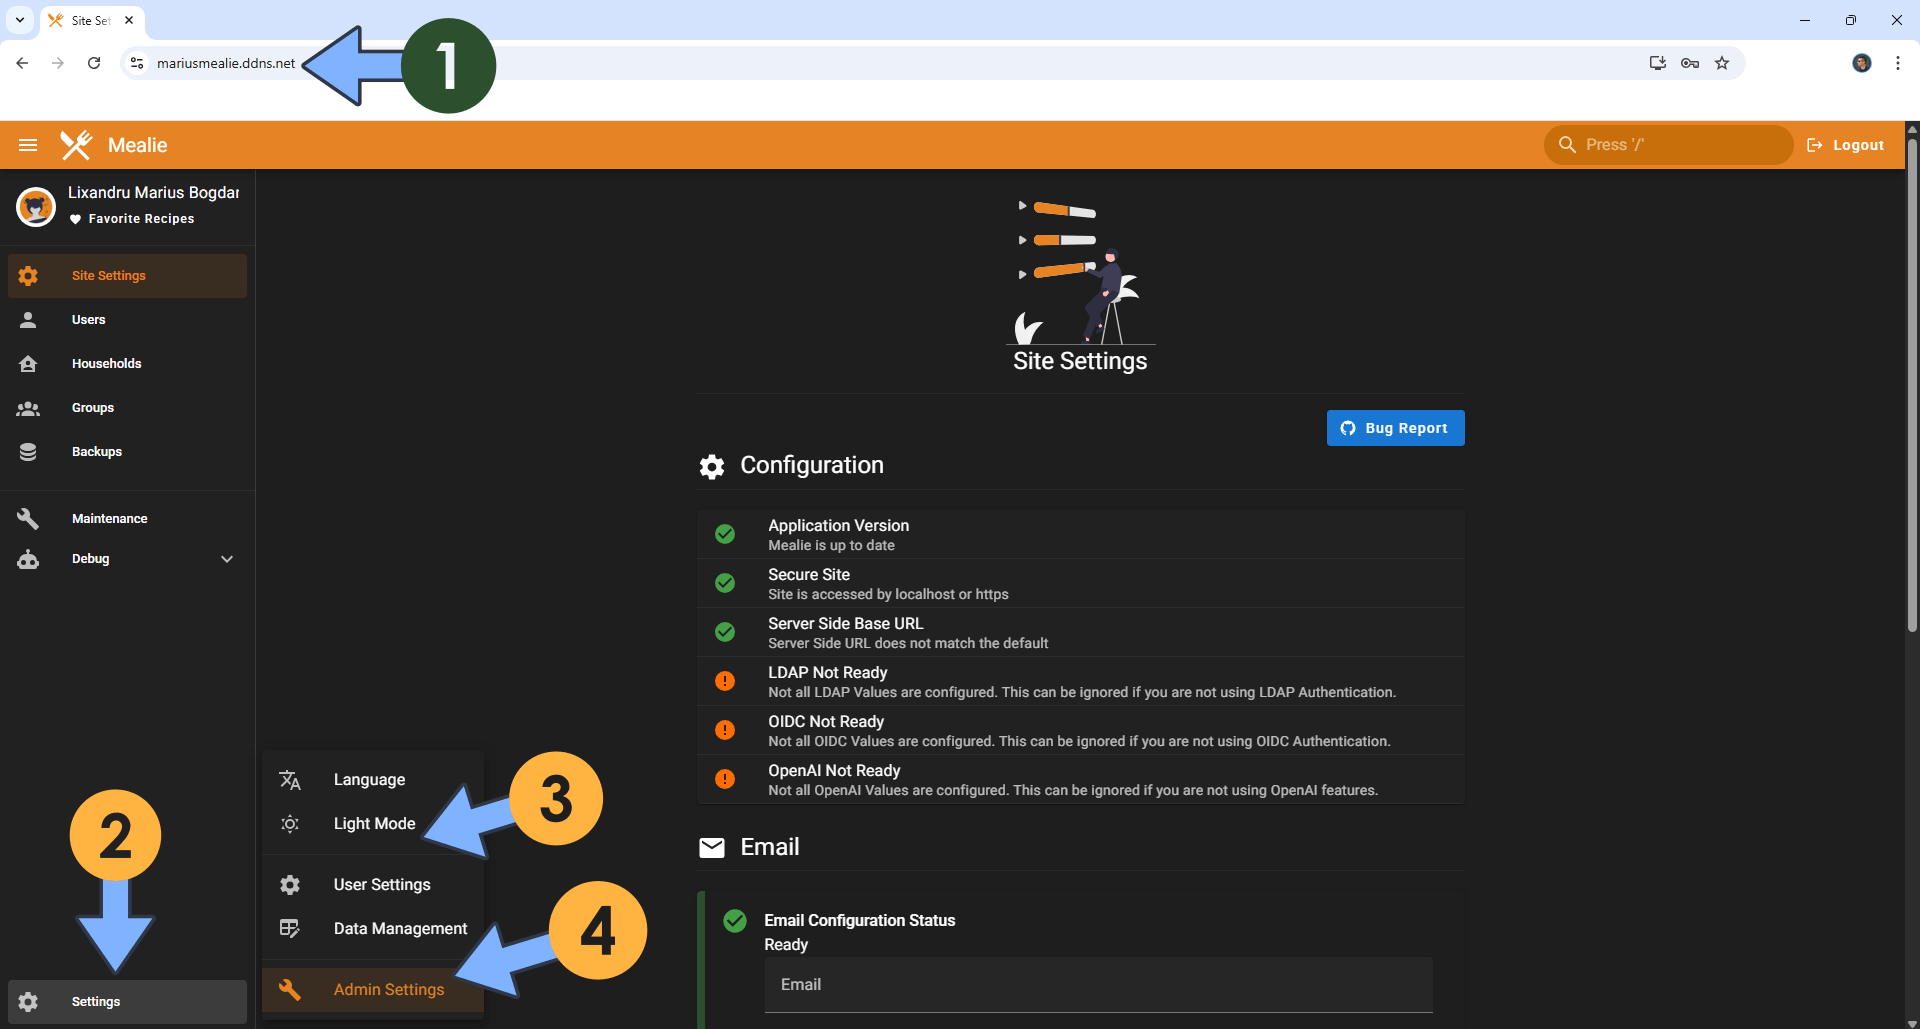Open the Backups page
Screen dimensions: 1920x1029
tap(96, 452)
